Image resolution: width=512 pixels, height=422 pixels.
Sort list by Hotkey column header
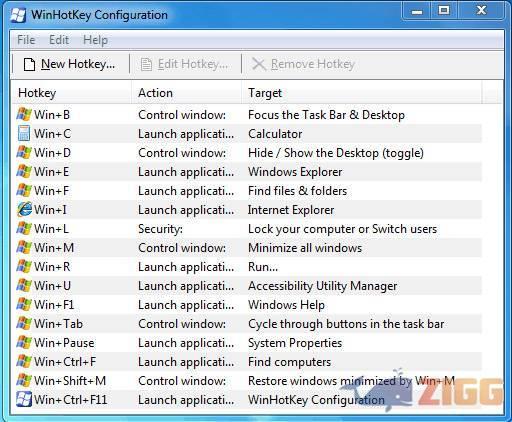(71, 93)
